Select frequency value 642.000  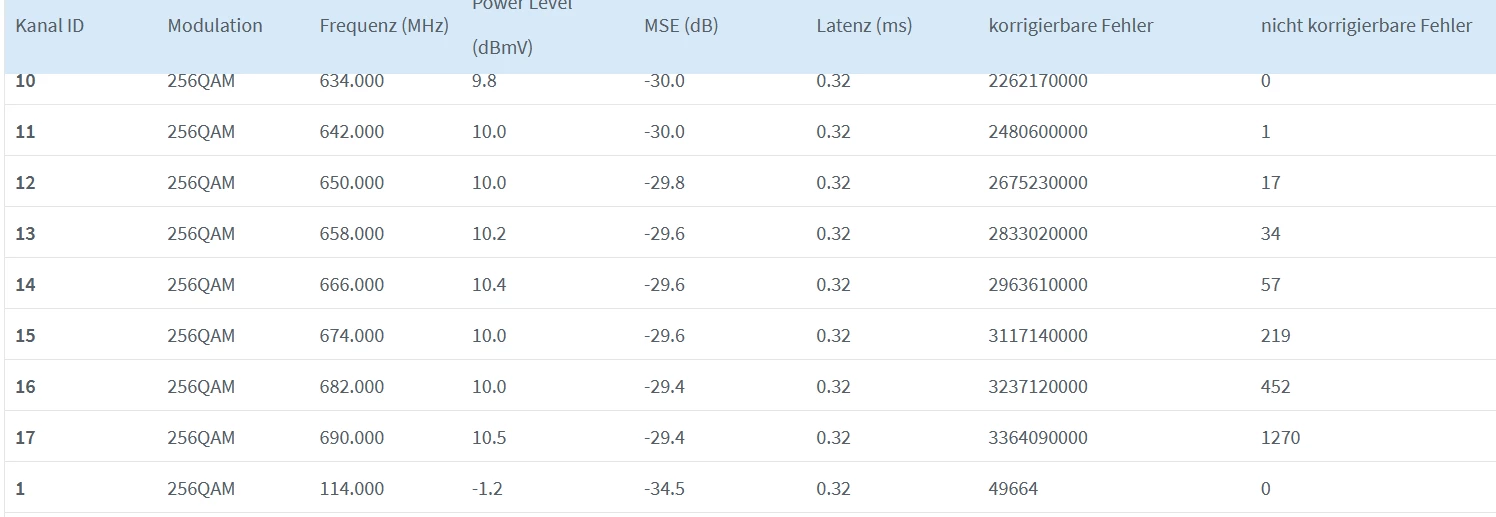(351, 132)
